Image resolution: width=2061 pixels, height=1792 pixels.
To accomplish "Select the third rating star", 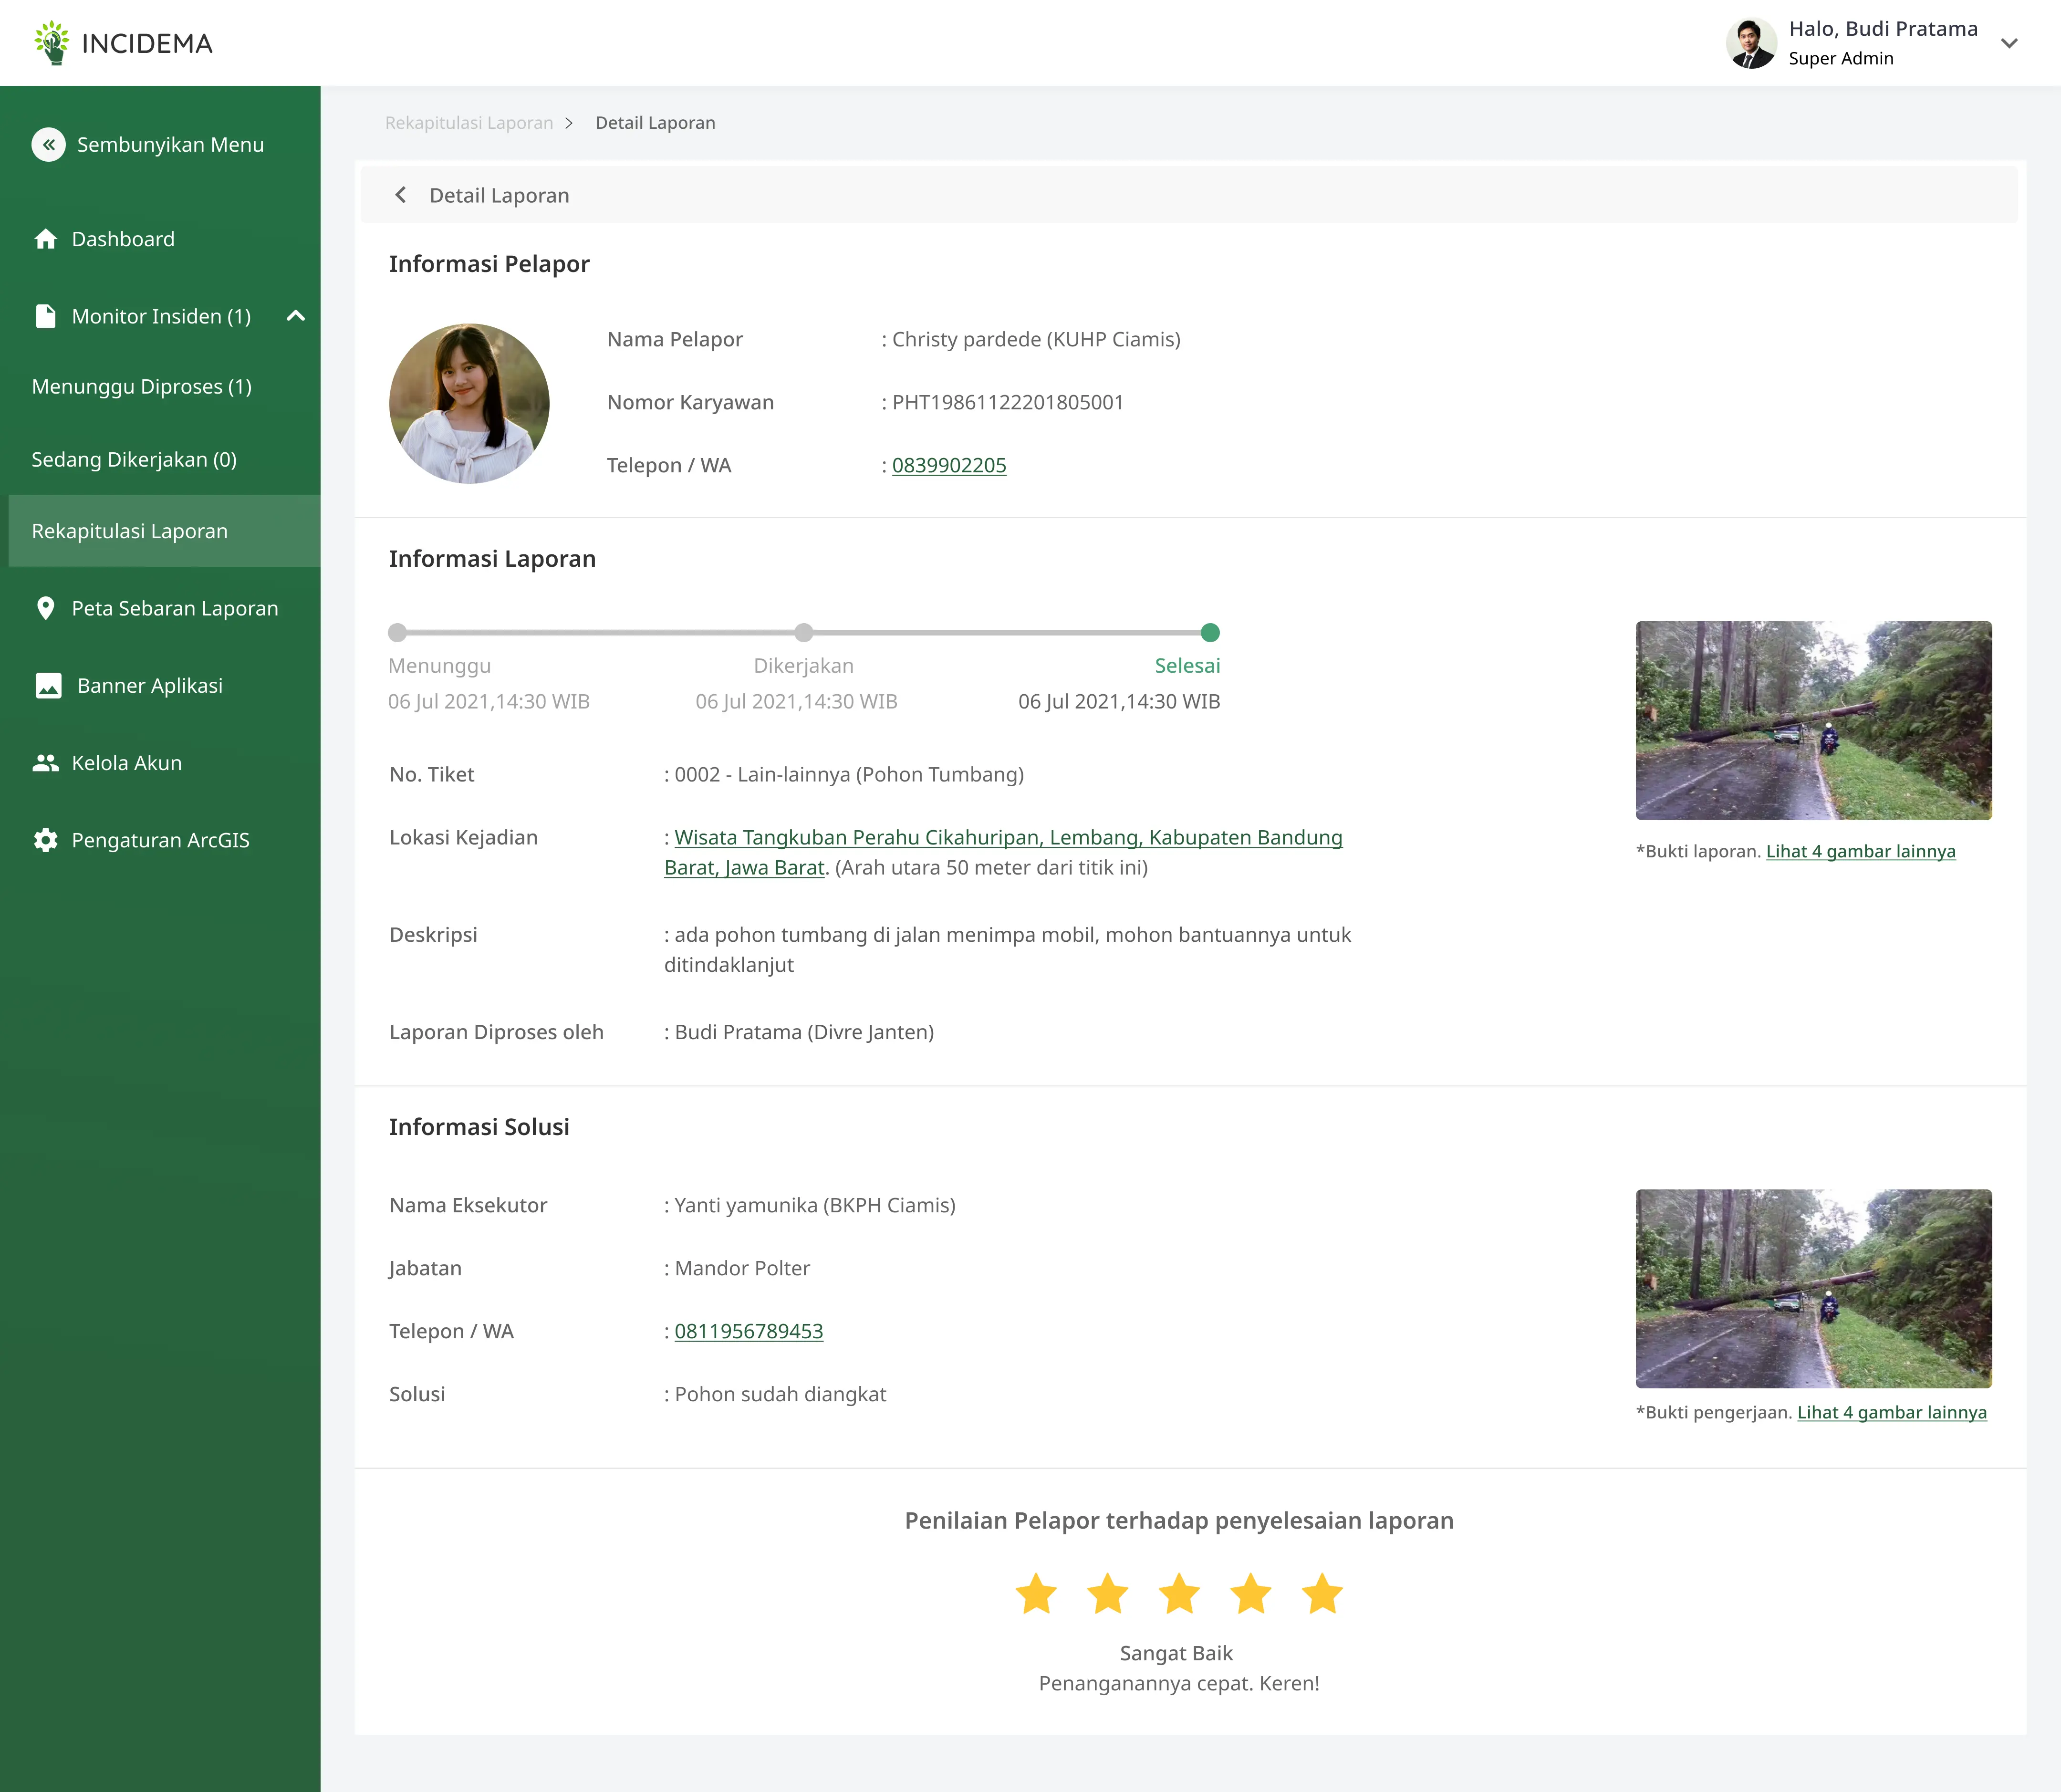I will pos(1179,1594).
